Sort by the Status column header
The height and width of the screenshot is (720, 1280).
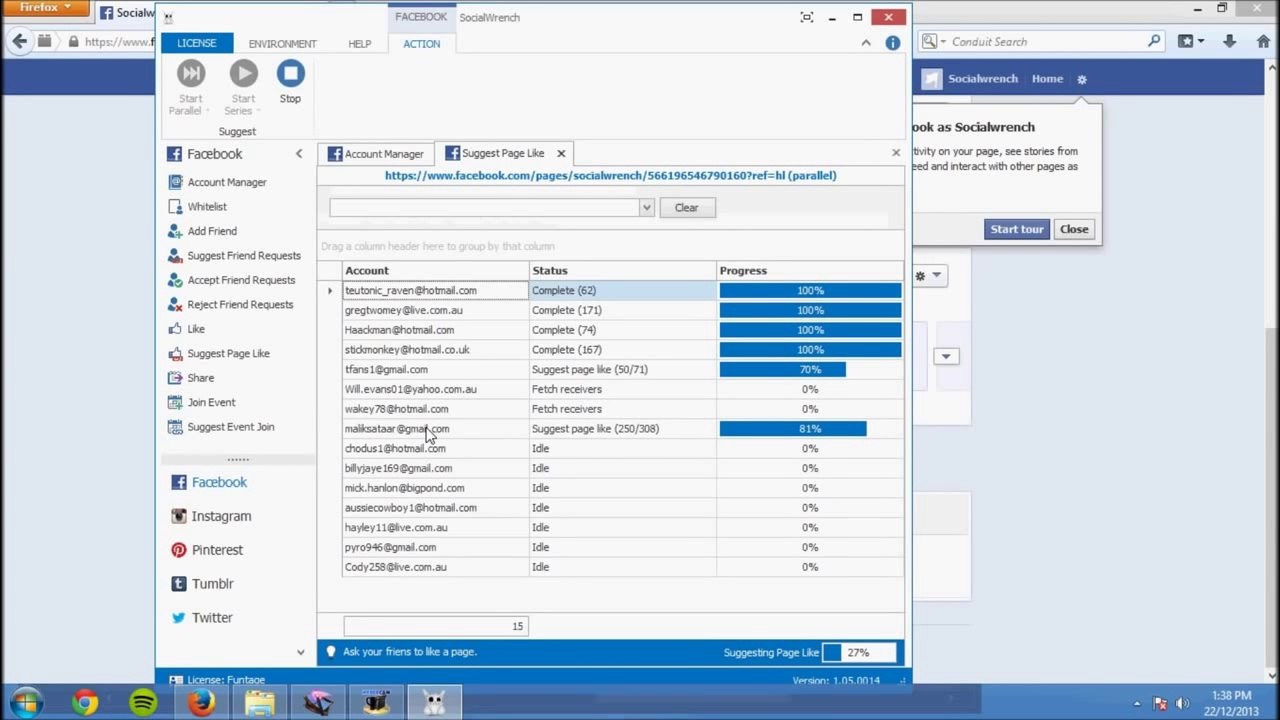pyautogui.click(x=622, y=271)
